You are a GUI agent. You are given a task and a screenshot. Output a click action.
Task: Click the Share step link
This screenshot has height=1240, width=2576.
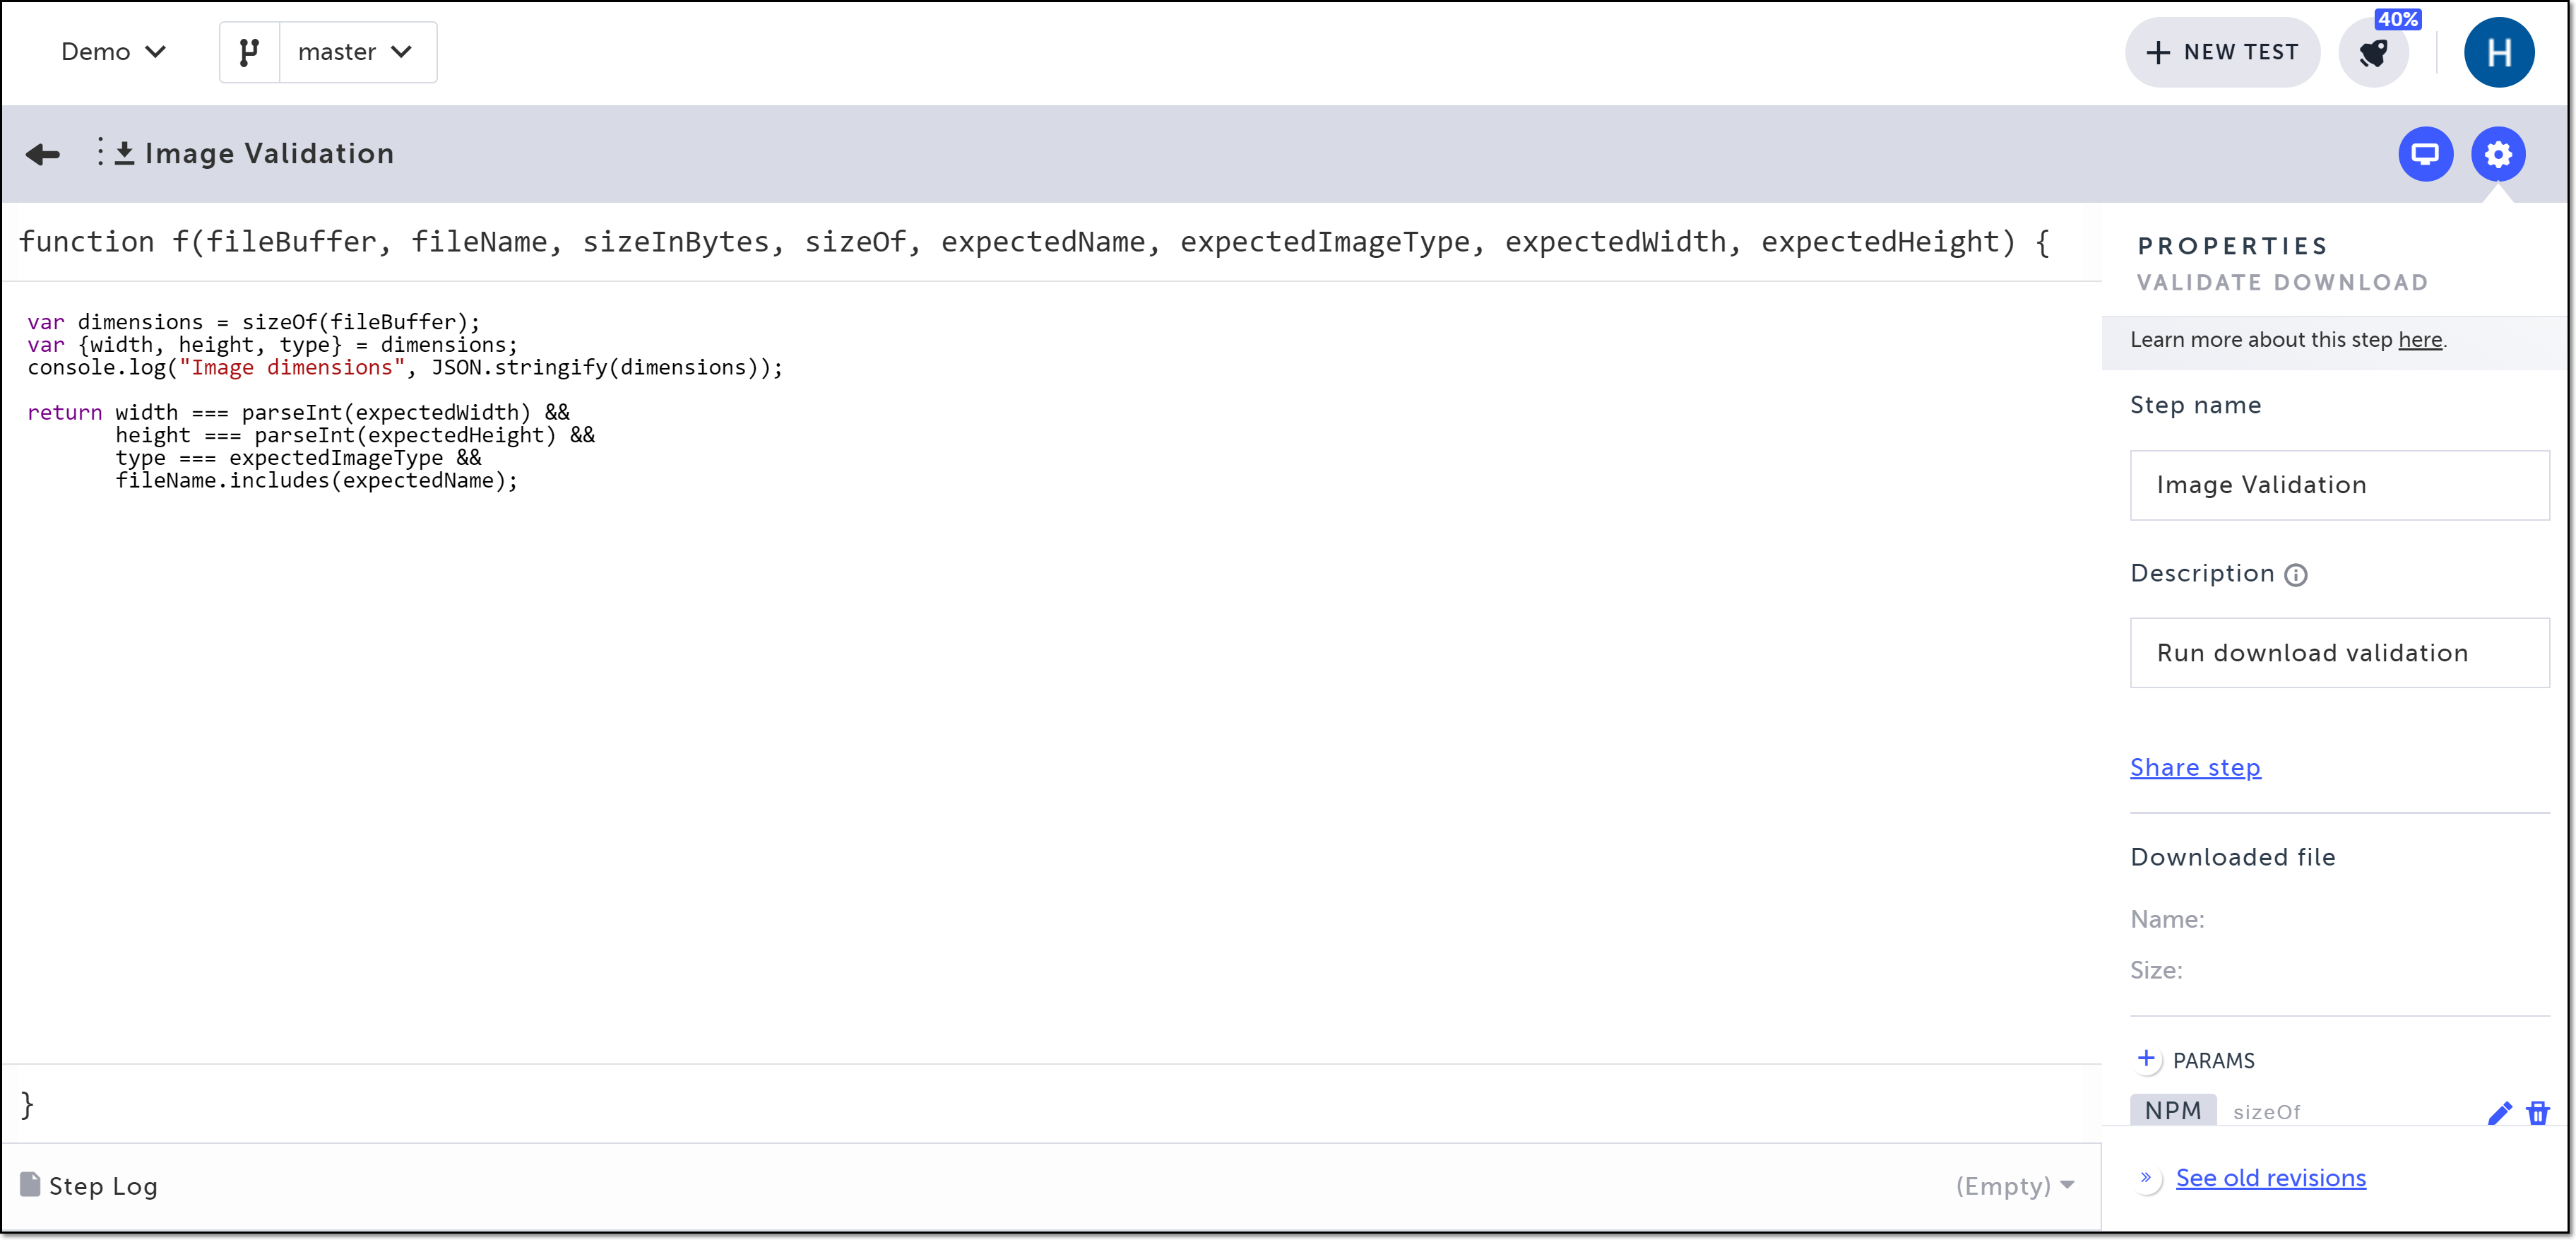pos(2195,767)
